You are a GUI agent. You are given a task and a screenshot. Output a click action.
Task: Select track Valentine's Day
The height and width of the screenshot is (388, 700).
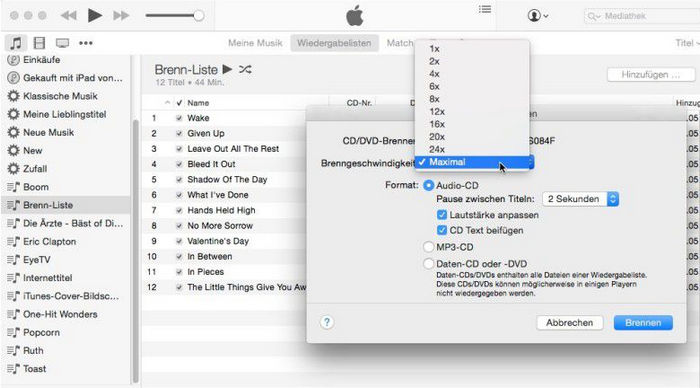[x=218, y=241]
